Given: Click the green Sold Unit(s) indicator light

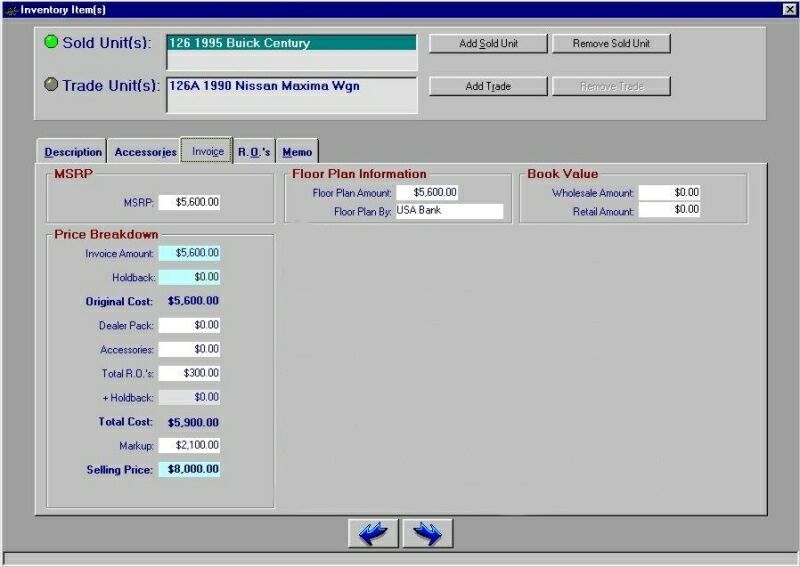Looking at the screenshot, I should (x=51, y=42).
